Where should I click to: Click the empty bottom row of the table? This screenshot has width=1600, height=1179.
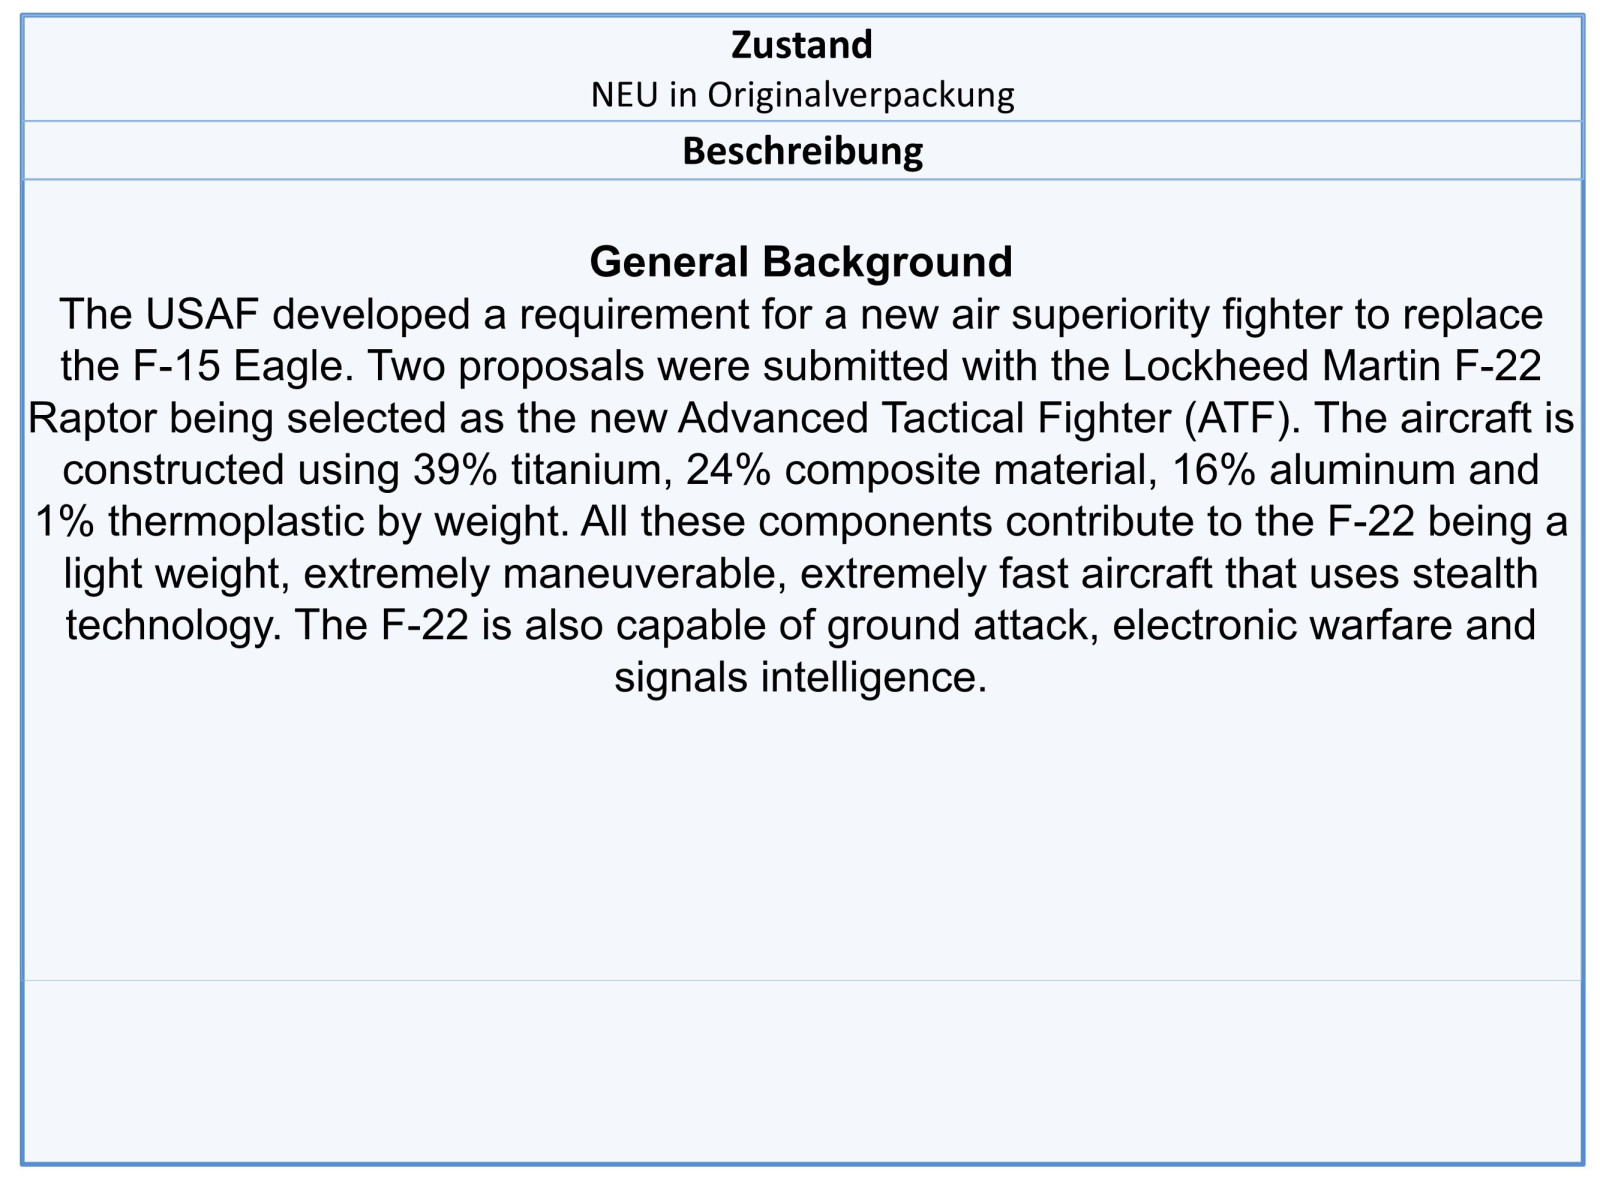point(801,1070)
